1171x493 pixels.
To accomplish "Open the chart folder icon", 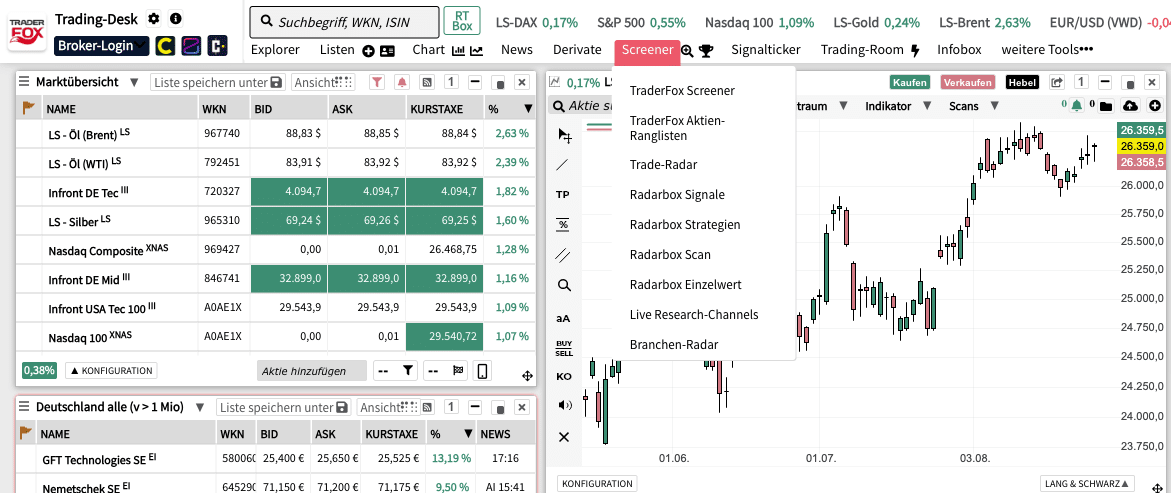I will 1106,106.
